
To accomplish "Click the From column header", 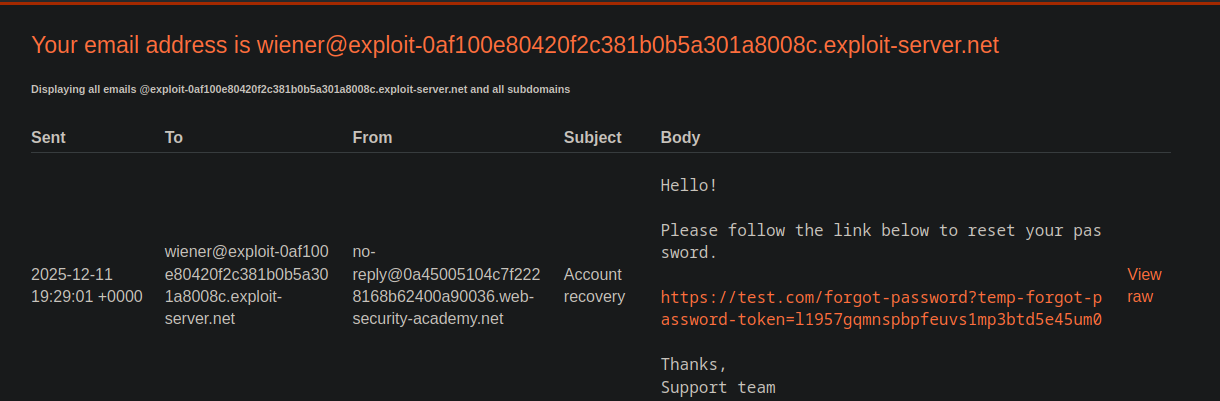I will pyautogui.click(x=372, y=137).
